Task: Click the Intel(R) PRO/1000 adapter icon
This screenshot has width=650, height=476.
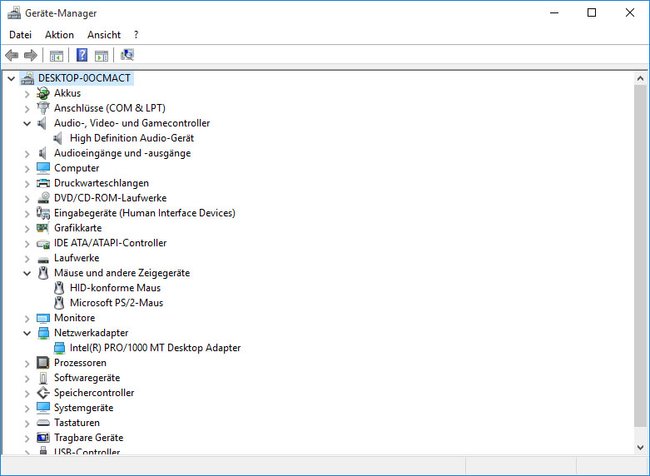Action: (59, 348)
